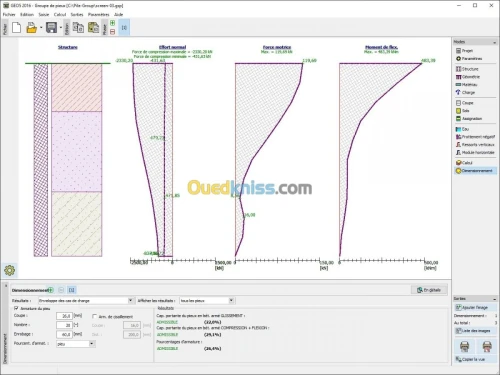Click the vertical Dimensionnement panel label

[x=5, y=348]
